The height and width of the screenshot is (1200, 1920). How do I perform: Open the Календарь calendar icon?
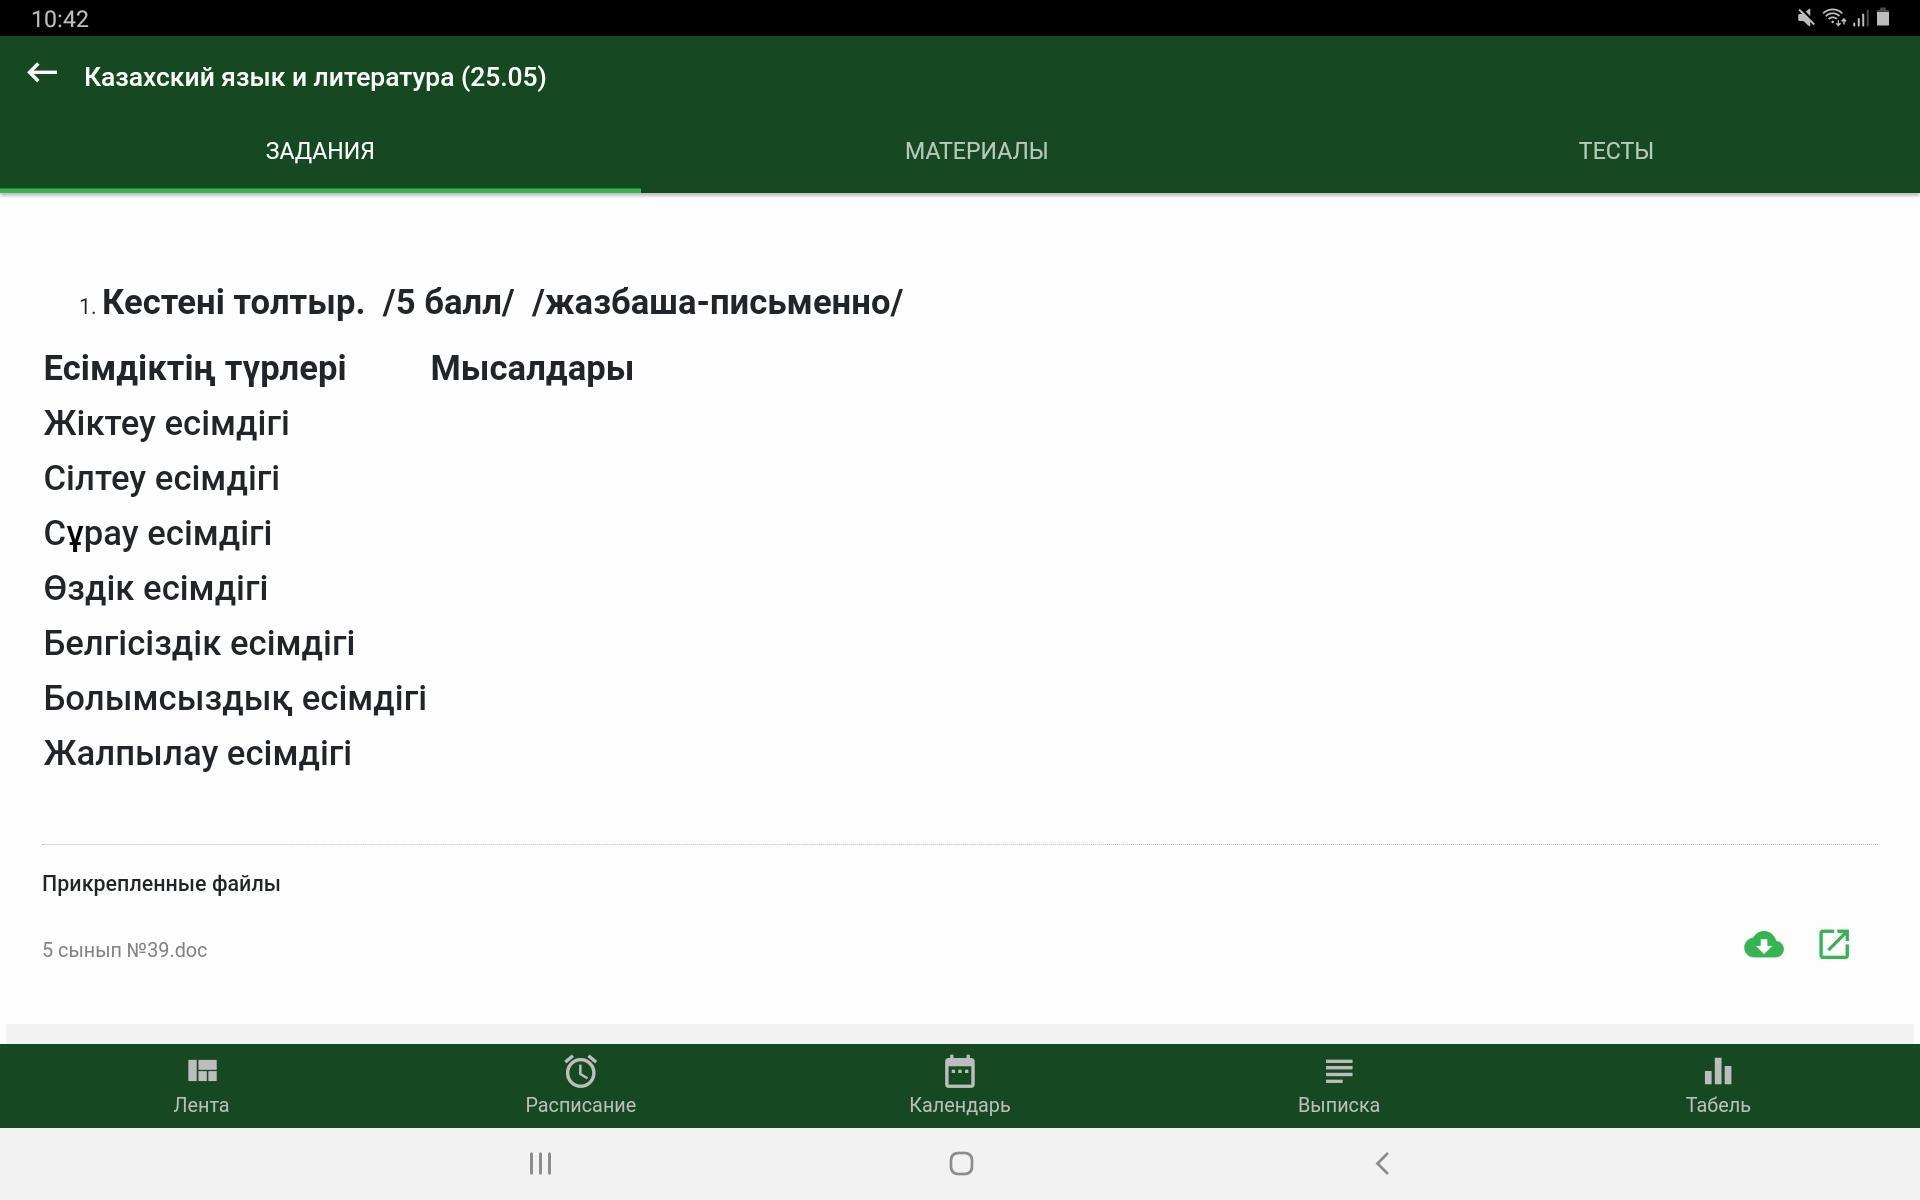(x=959, y=1072)
